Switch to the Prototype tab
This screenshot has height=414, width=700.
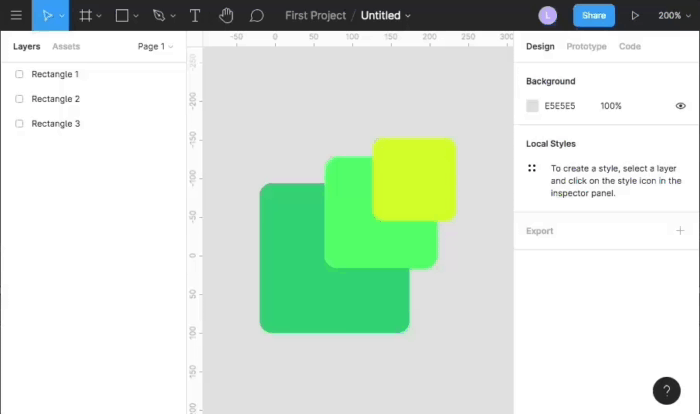point(586,47)
